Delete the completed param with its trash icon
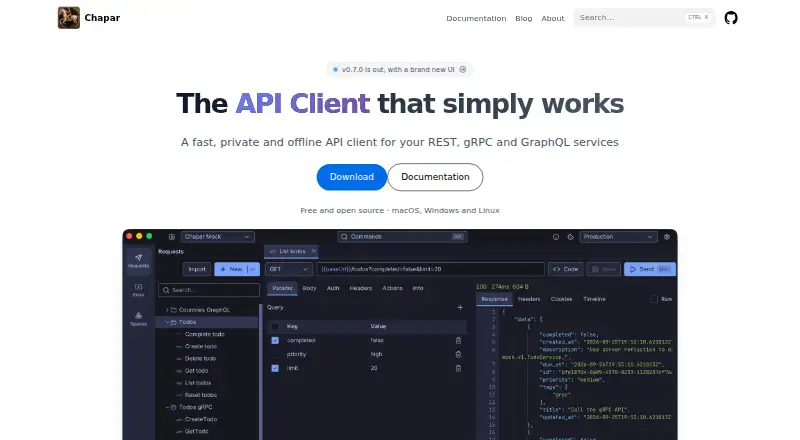800x440 pixels. (x=458, y=340)
